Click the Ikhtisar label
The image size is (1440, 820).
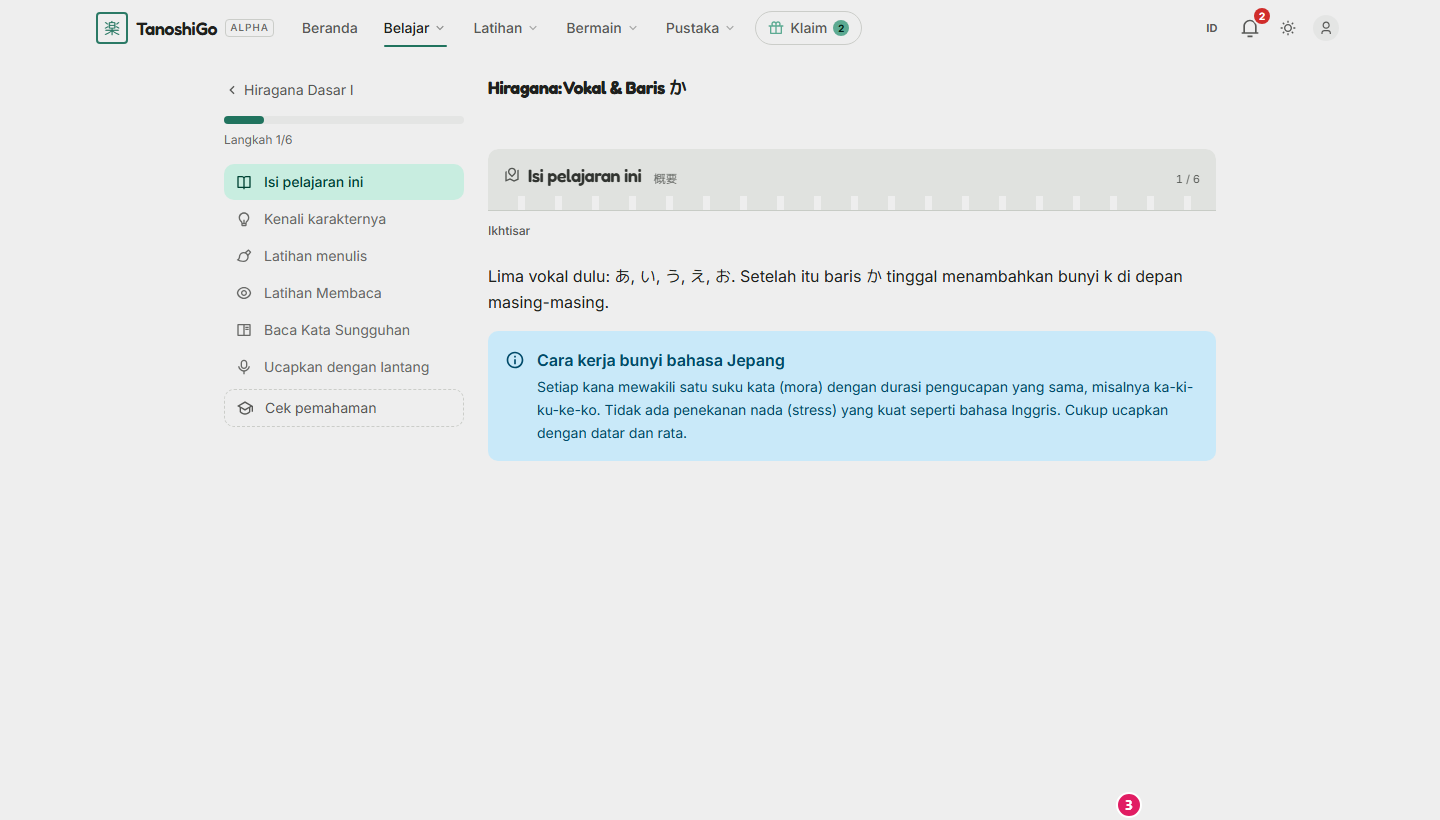pos(509,231)
